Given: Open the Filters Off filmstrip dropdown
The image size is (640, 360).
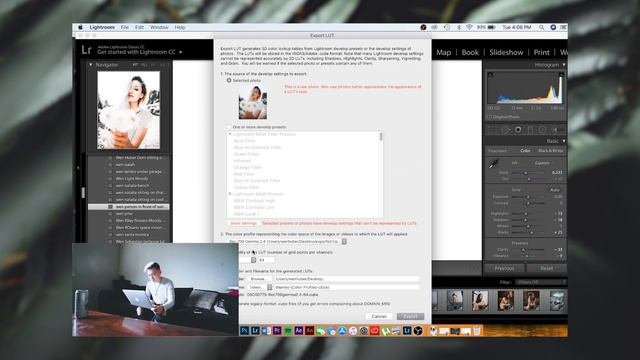Looking at the screenshot, I should pyautogui.click(x=540, y=282).
